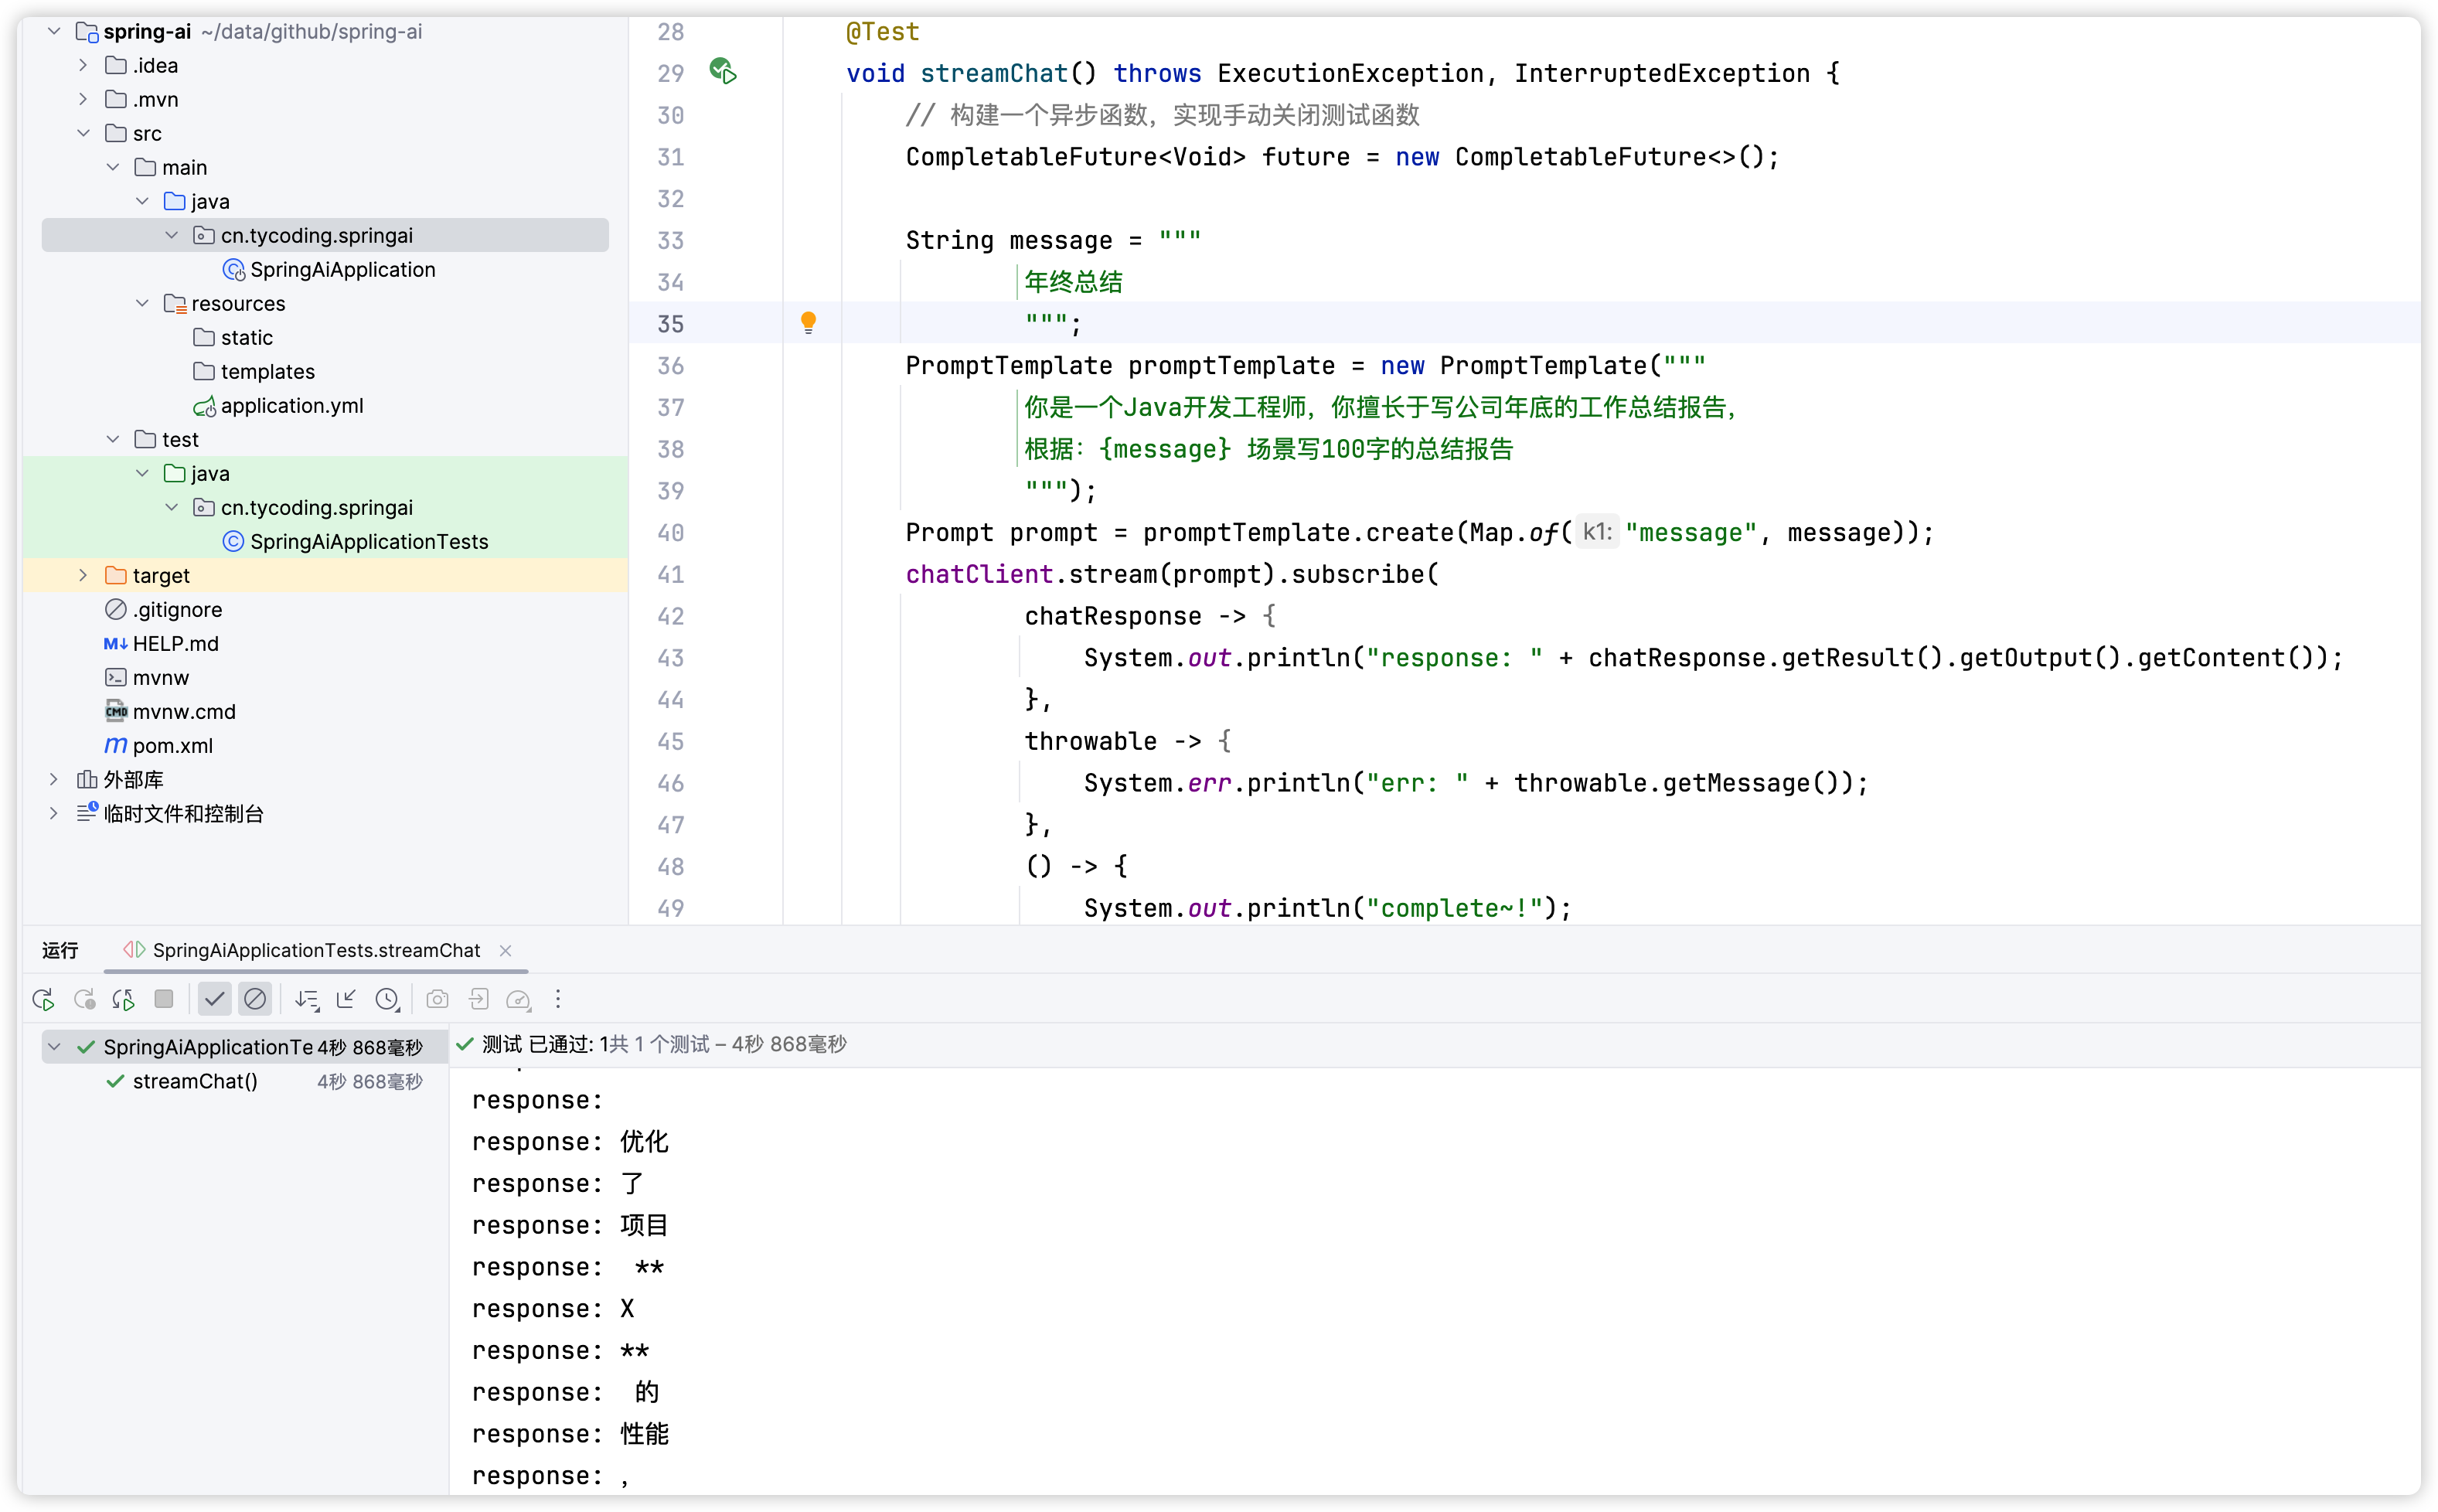The height and width of the screenshot is (1512, 2438).
Task: Click green checkmark beside streamChat()
Action: coord(116,1082)
